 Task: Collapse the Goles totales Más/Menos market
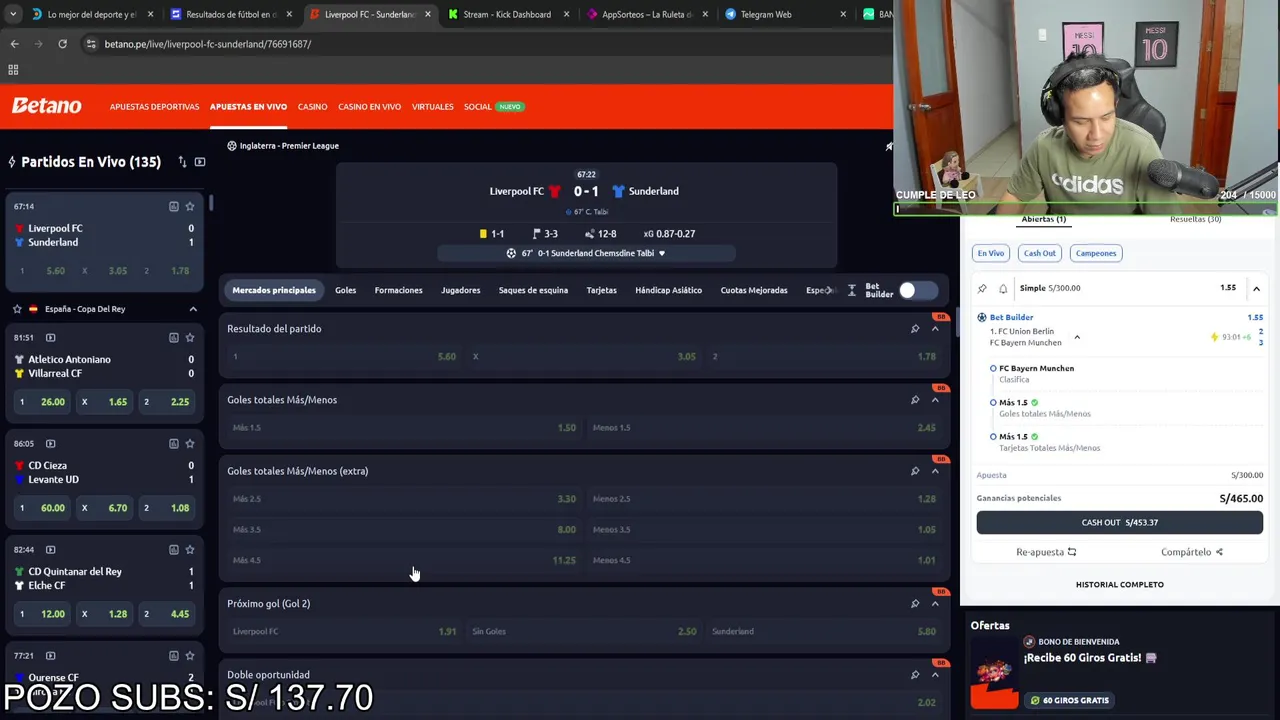pos(935,400)
